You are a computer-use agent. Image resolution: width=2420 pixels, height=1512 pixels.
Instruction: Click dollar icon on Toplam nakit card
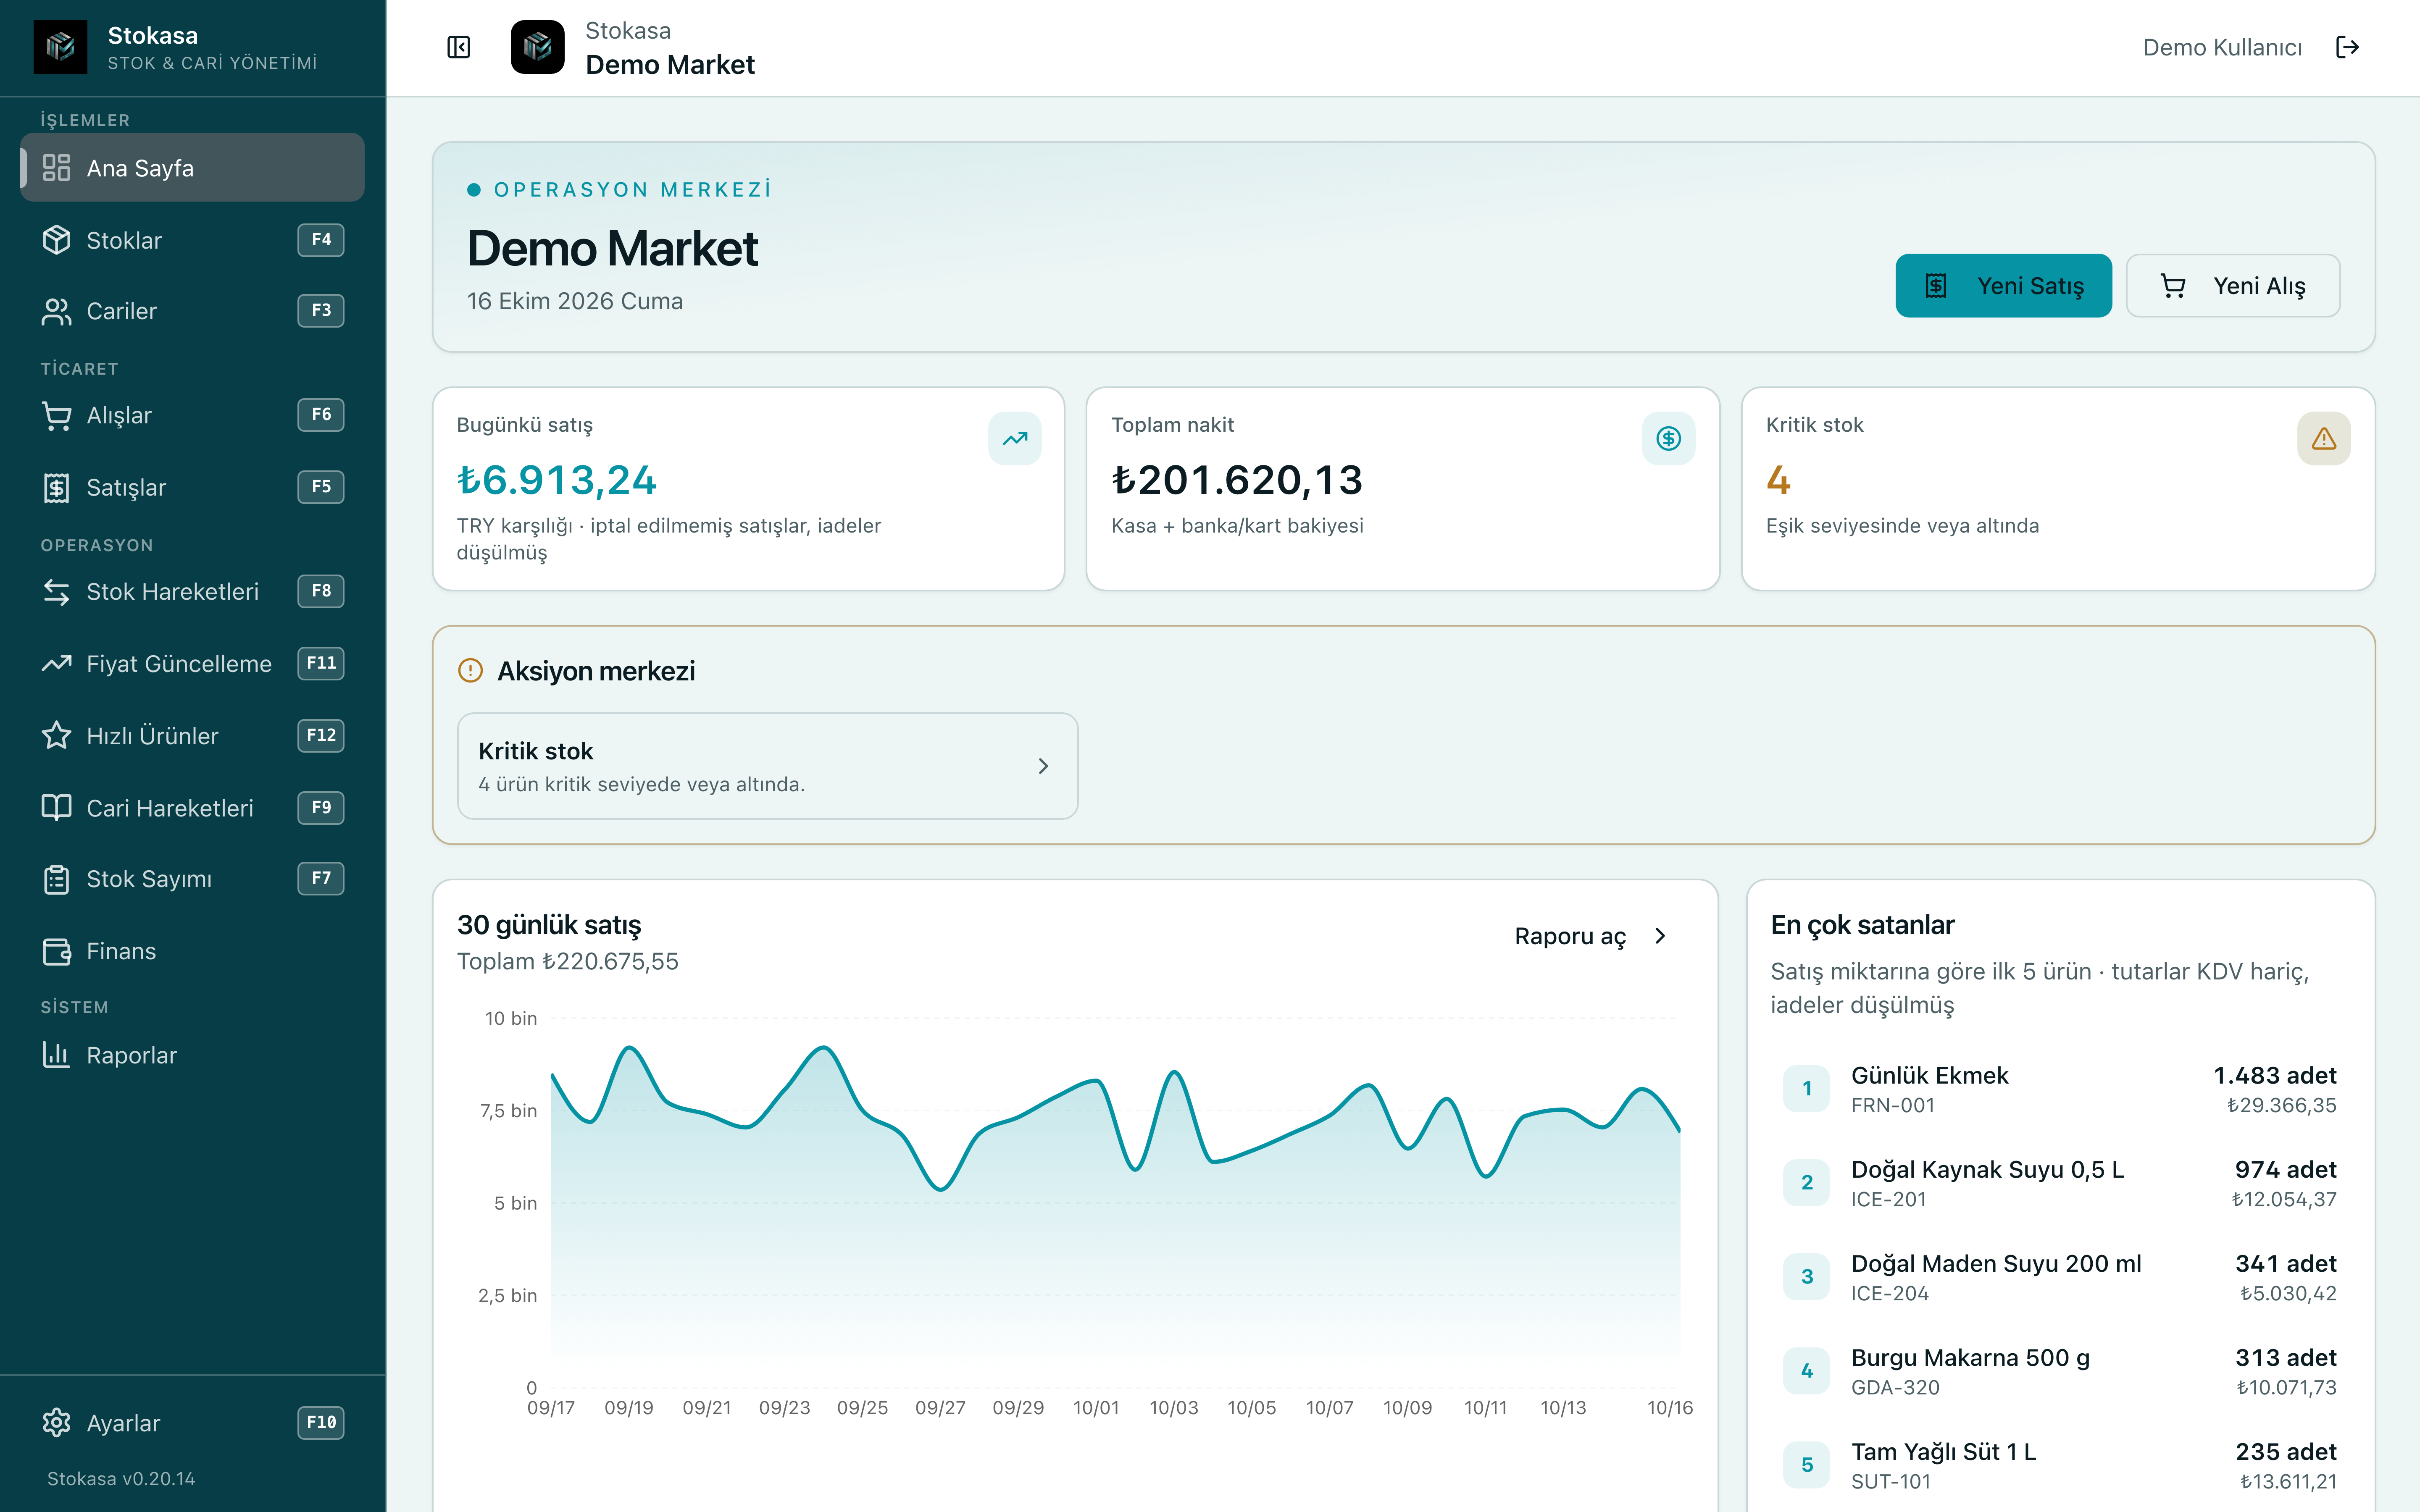coord(1668,438)
